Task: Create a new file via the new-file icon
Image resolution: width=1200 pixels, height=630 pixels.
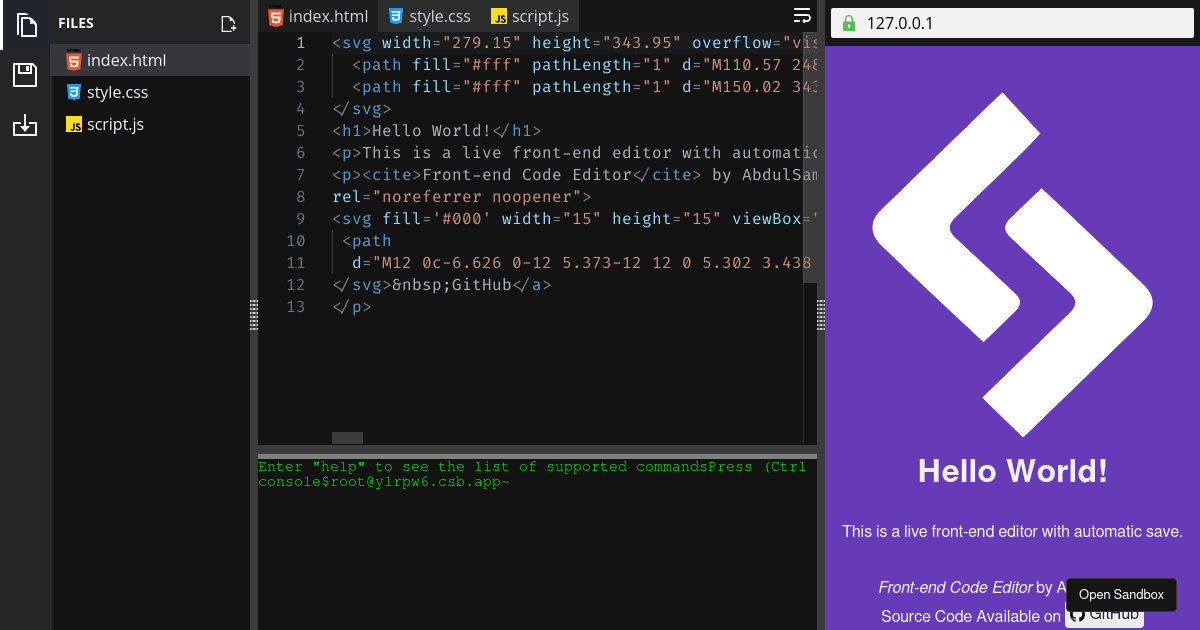Action: pyautogui.click(x=228, y=22)
